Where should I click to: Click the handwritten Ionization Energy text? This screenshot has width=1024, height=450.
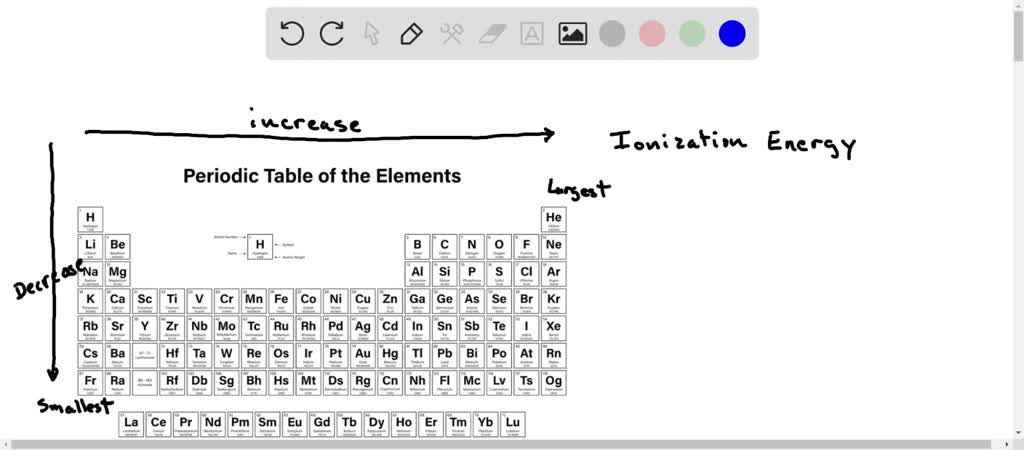point(733,142)
